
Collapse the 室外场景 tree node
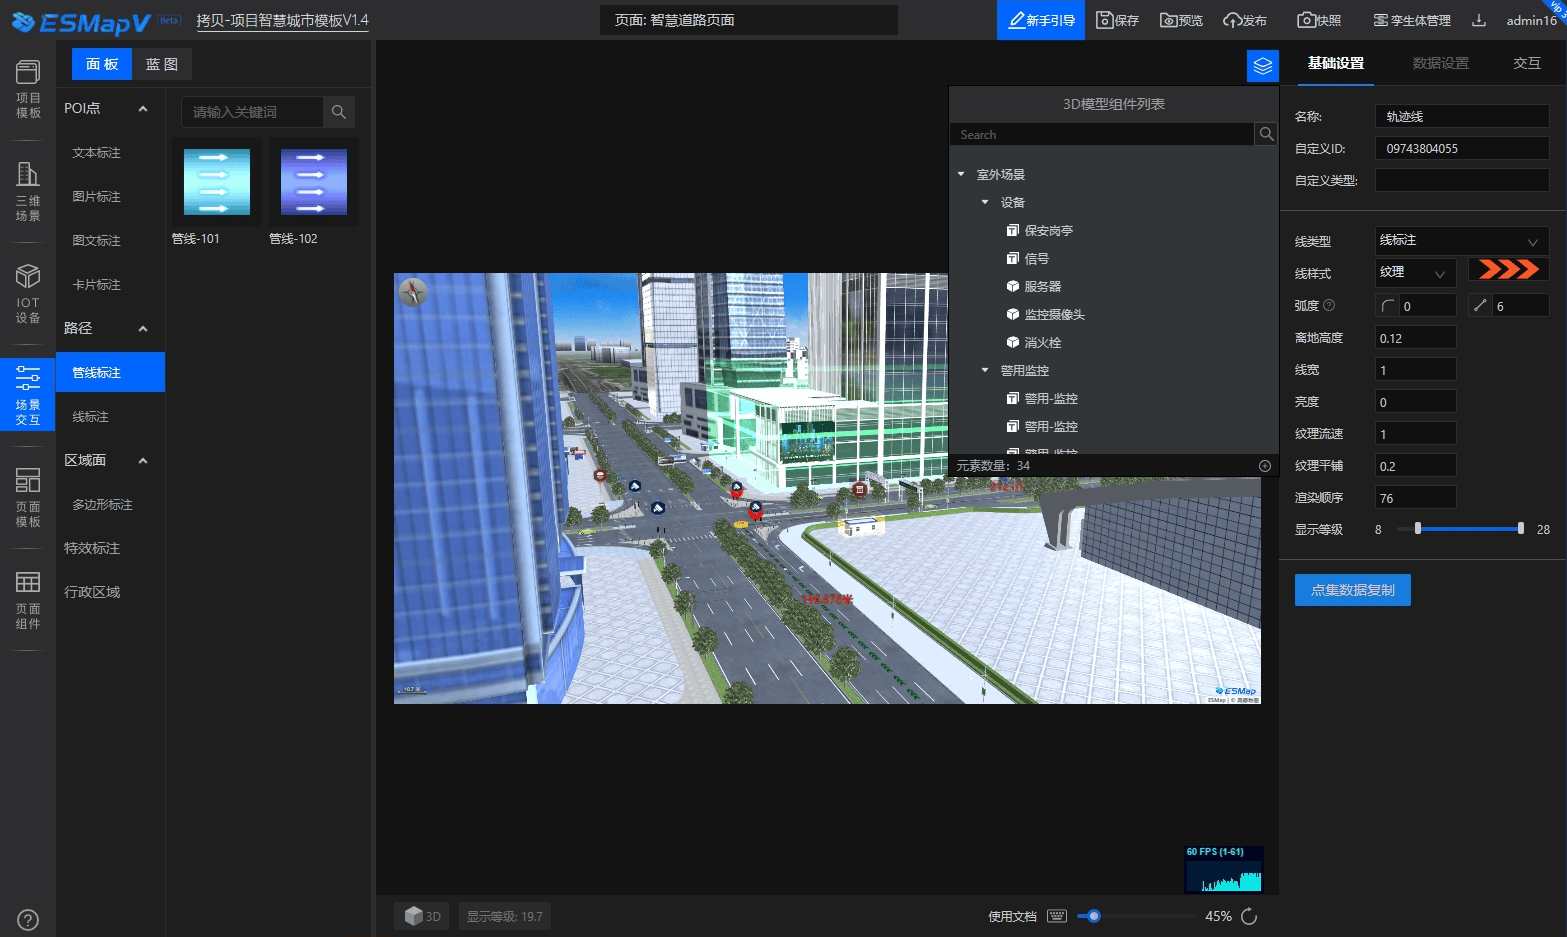click(x=963, y=173)
